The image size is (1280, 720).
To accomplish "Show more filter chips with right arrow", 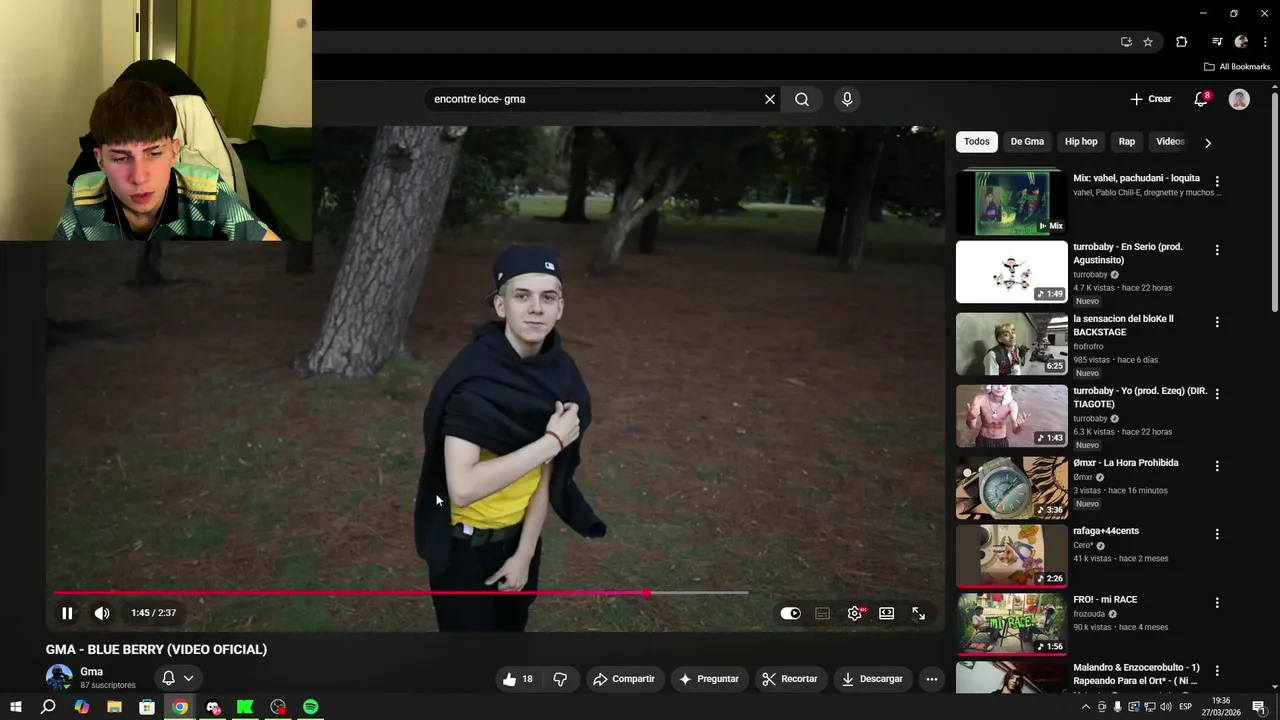I will coord(1208,143).
